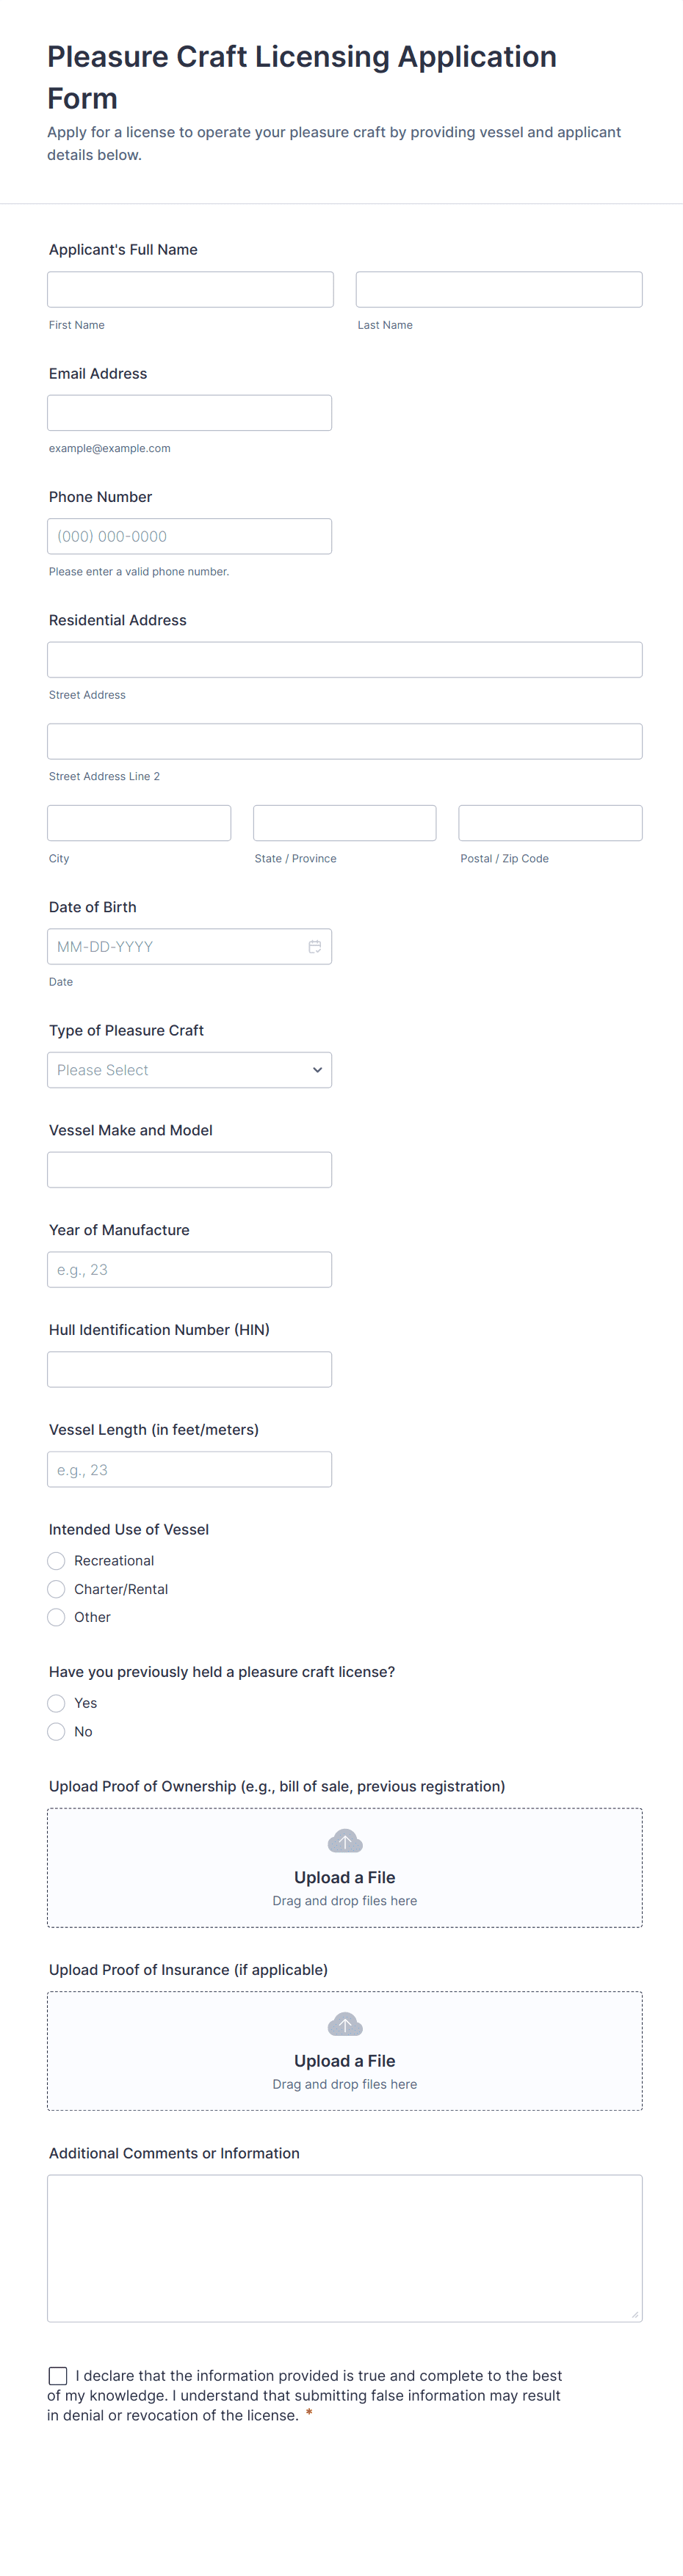
Task: Focus the Hull Identification Number field
Action: tap(189, 1369)
